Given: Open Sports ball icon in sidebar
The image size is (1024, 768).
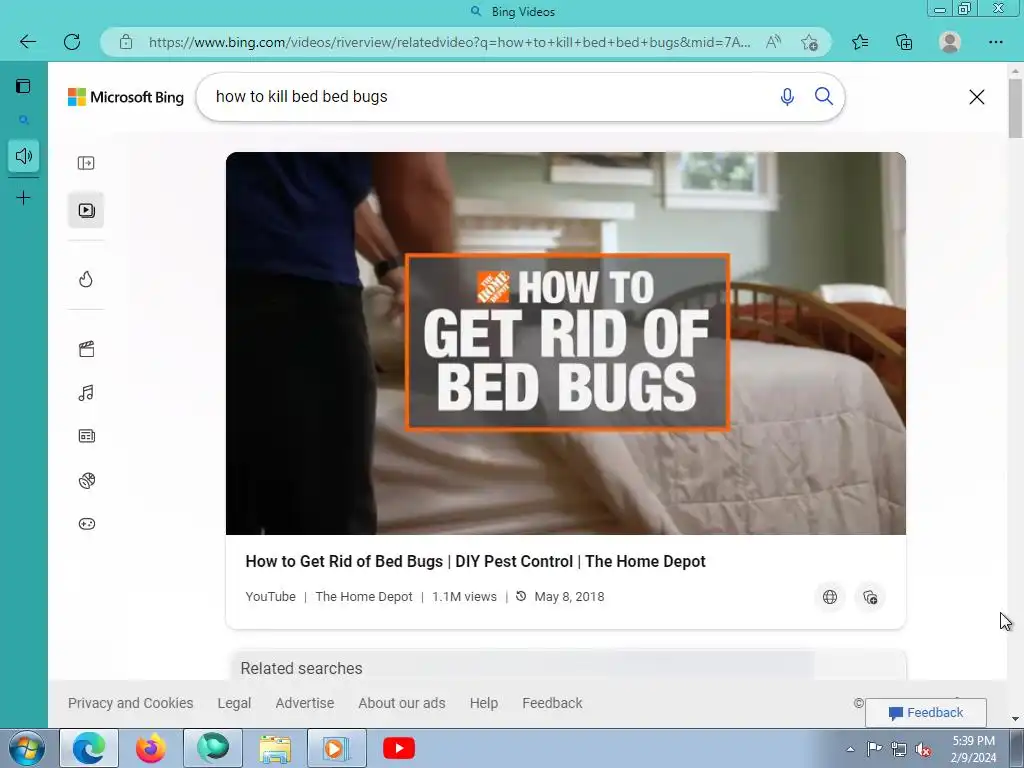Looking at the screenshot, I should pos(86,481).
